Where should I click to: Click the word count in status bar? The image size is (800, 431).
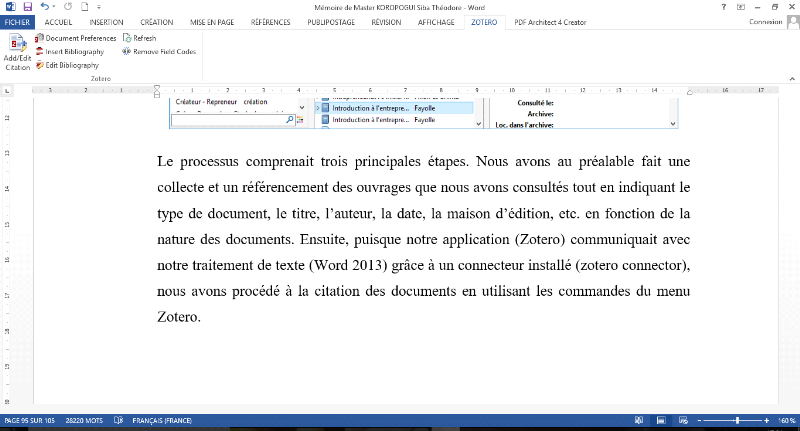84,421
